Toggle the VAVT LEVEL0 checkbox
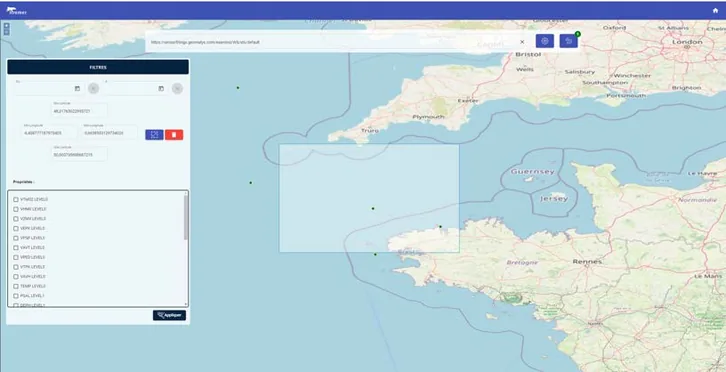This screenshot has height=372, width=726. [x=16, y=248]
